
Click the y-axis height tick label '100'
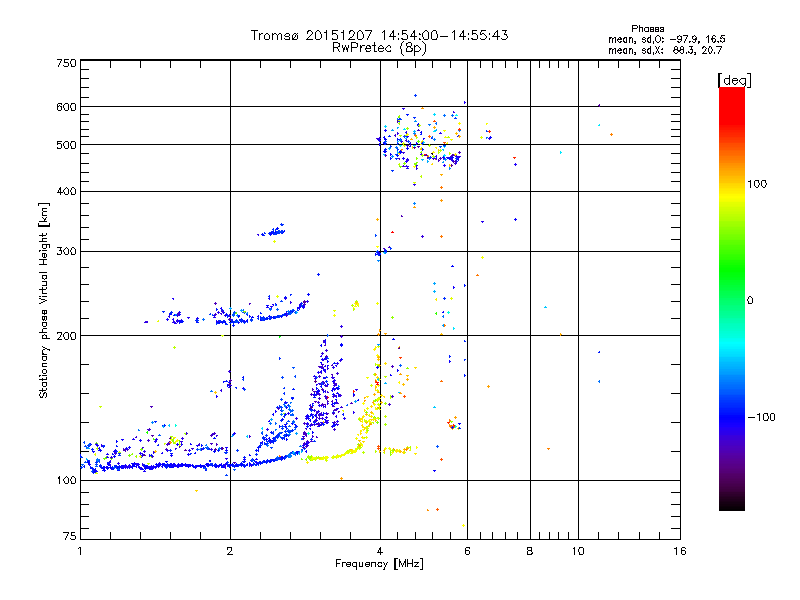click(x=66, y=480)
